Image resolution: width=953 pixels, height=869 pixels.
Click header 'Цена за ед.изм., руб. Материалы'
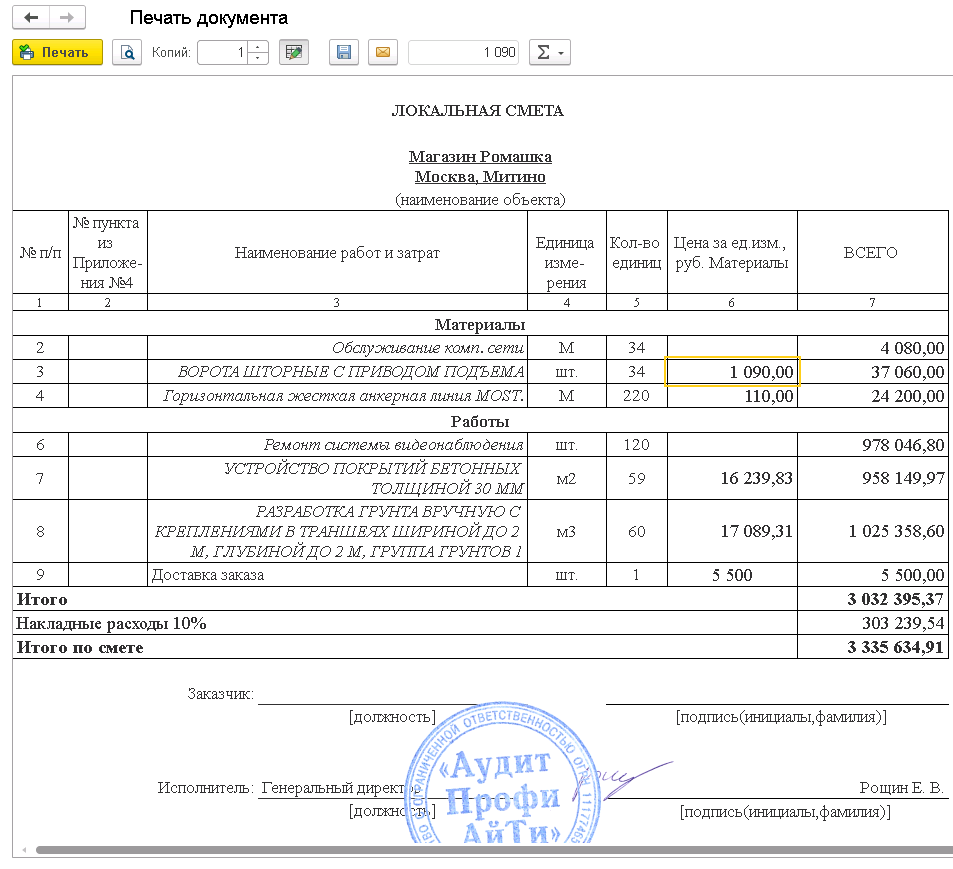pyautogui.click(x=732, y=252)
